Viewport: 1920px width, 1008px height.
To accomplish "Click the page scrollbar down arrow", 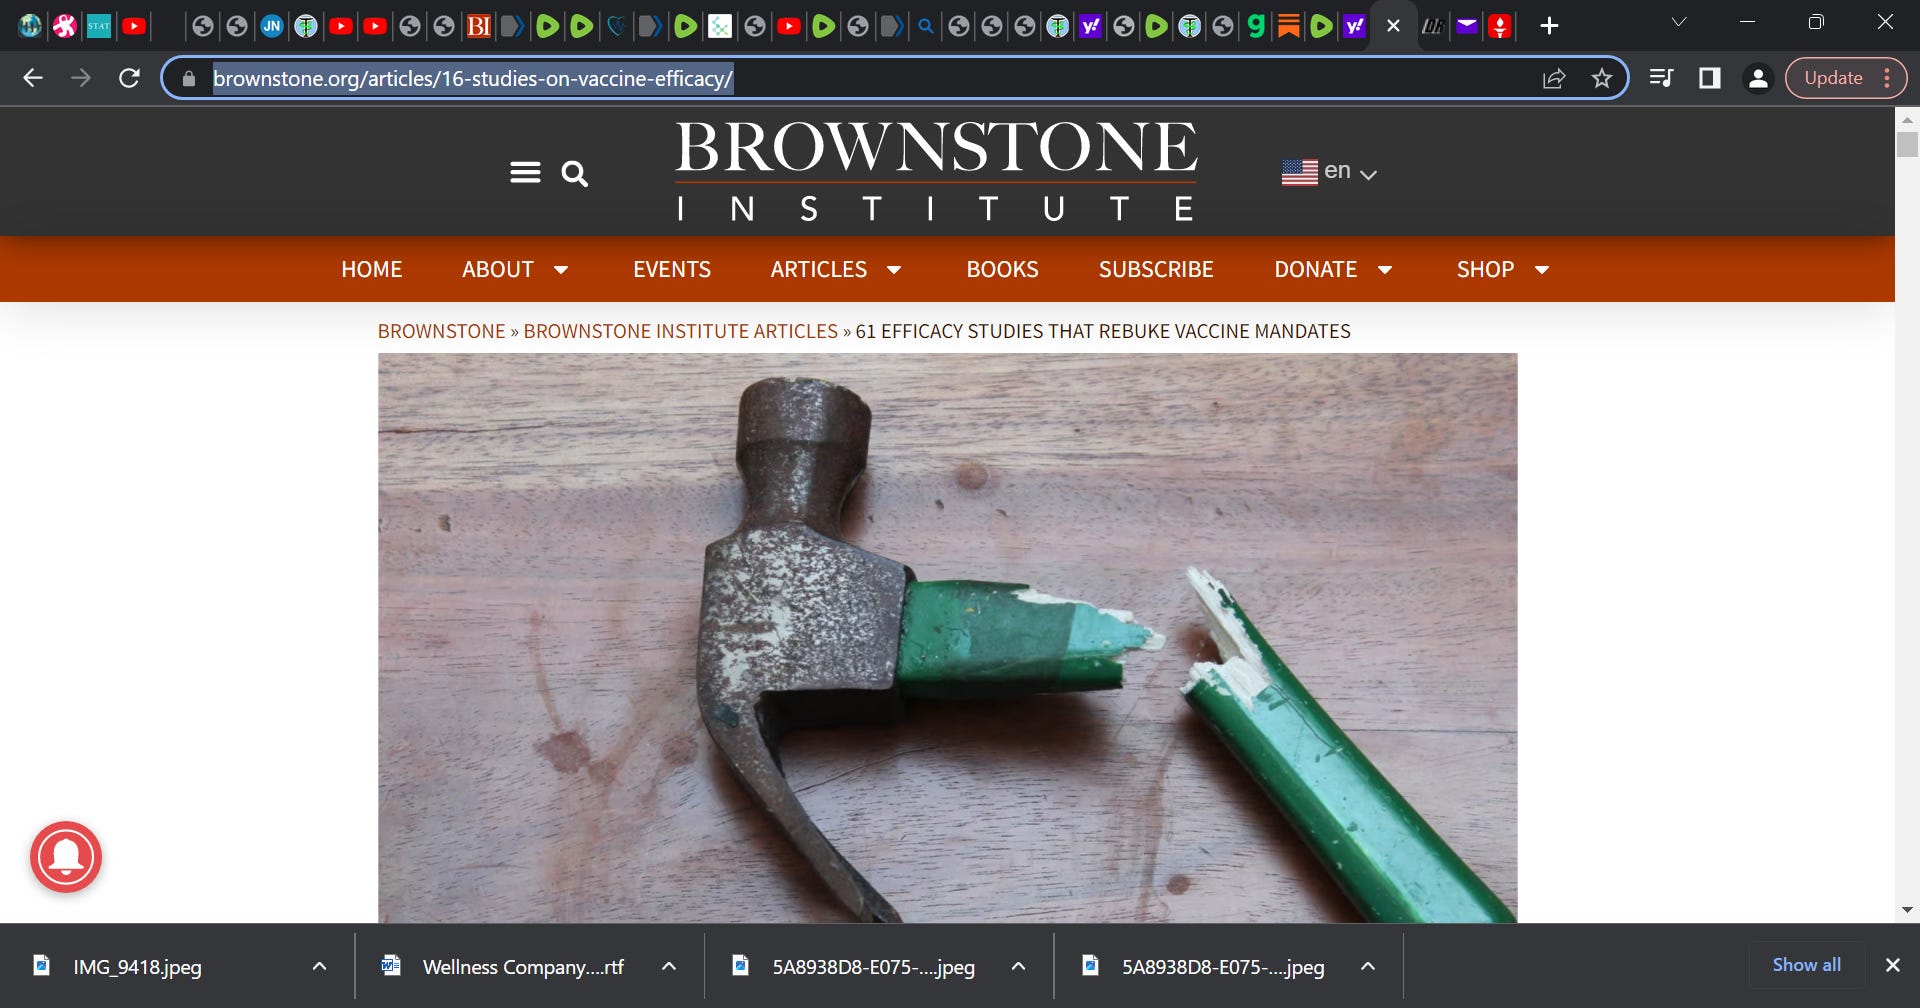I will click(x=1907, y=910).
